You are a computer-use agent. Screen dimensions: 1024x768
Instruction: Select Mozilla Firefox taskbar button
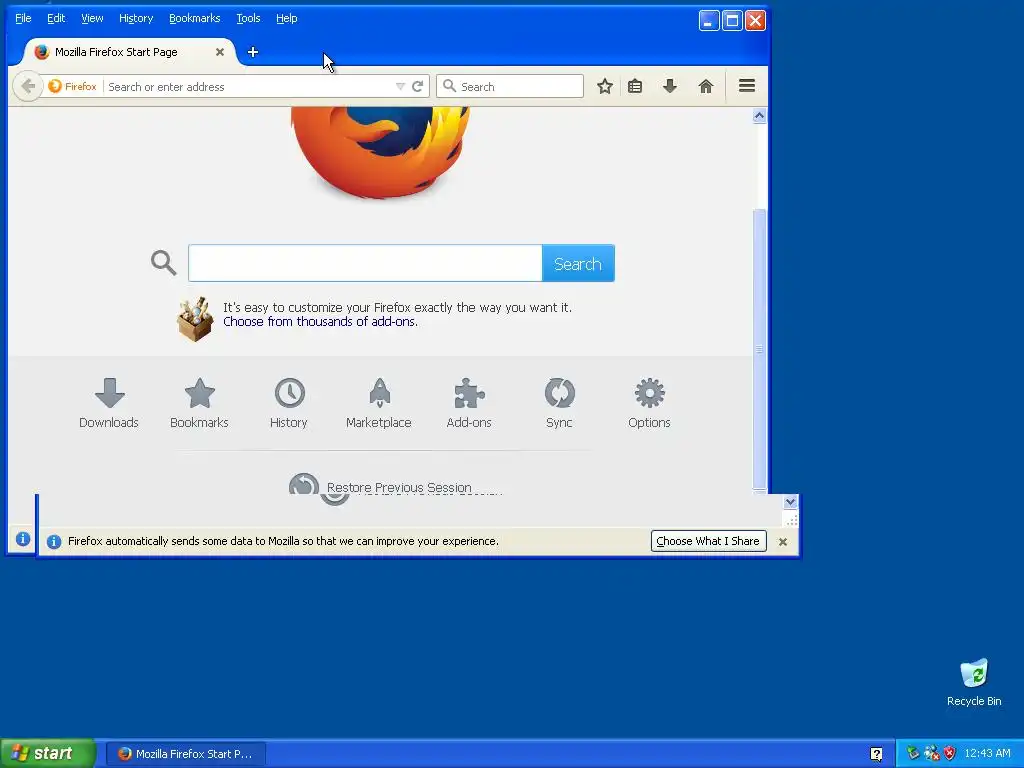pyautogui.click(x=185, y=754)
